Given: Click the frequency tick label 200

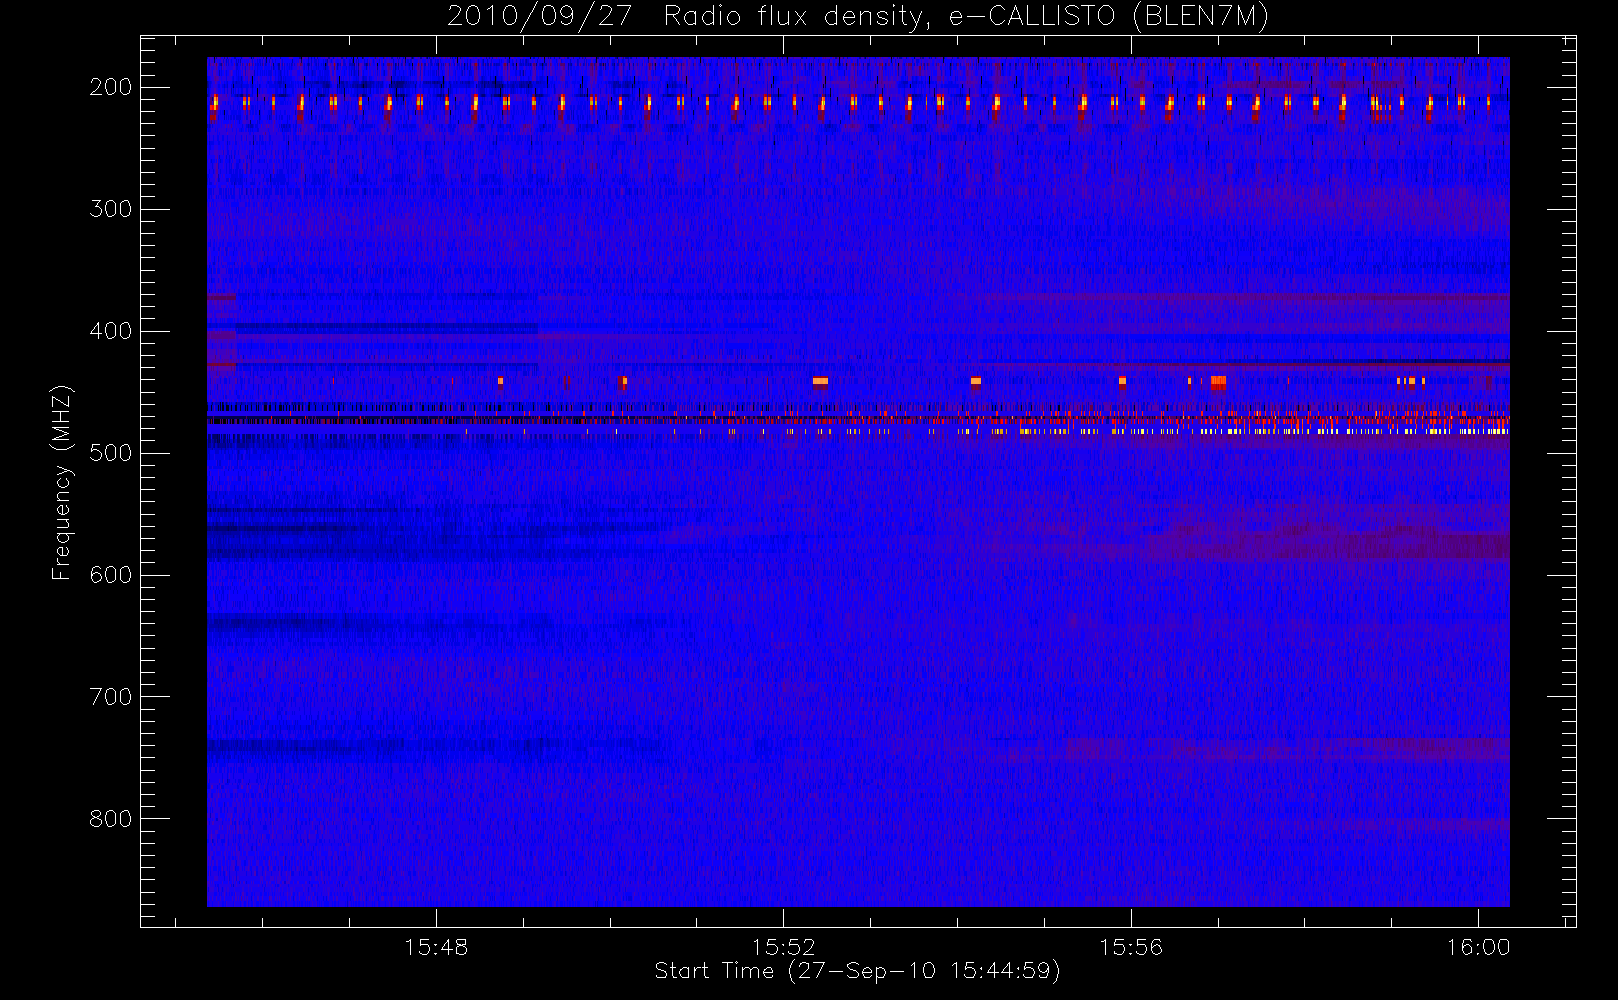Looking at the screenshot, I should tap(110, 87).
